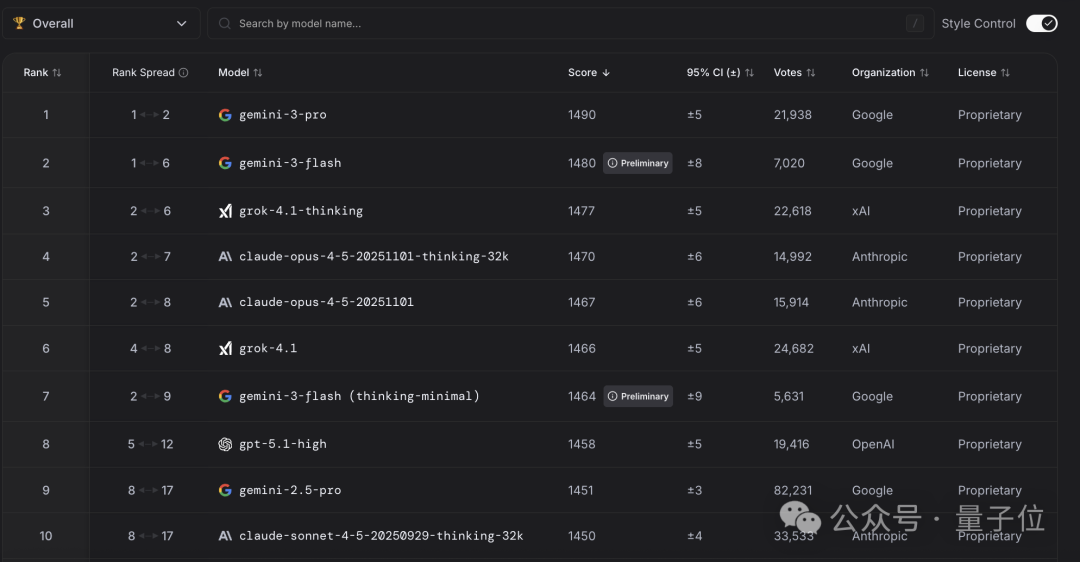Click the magnifier search icon
The image size is (1080, 562).
pyautogui.click(x=225, y=23)
